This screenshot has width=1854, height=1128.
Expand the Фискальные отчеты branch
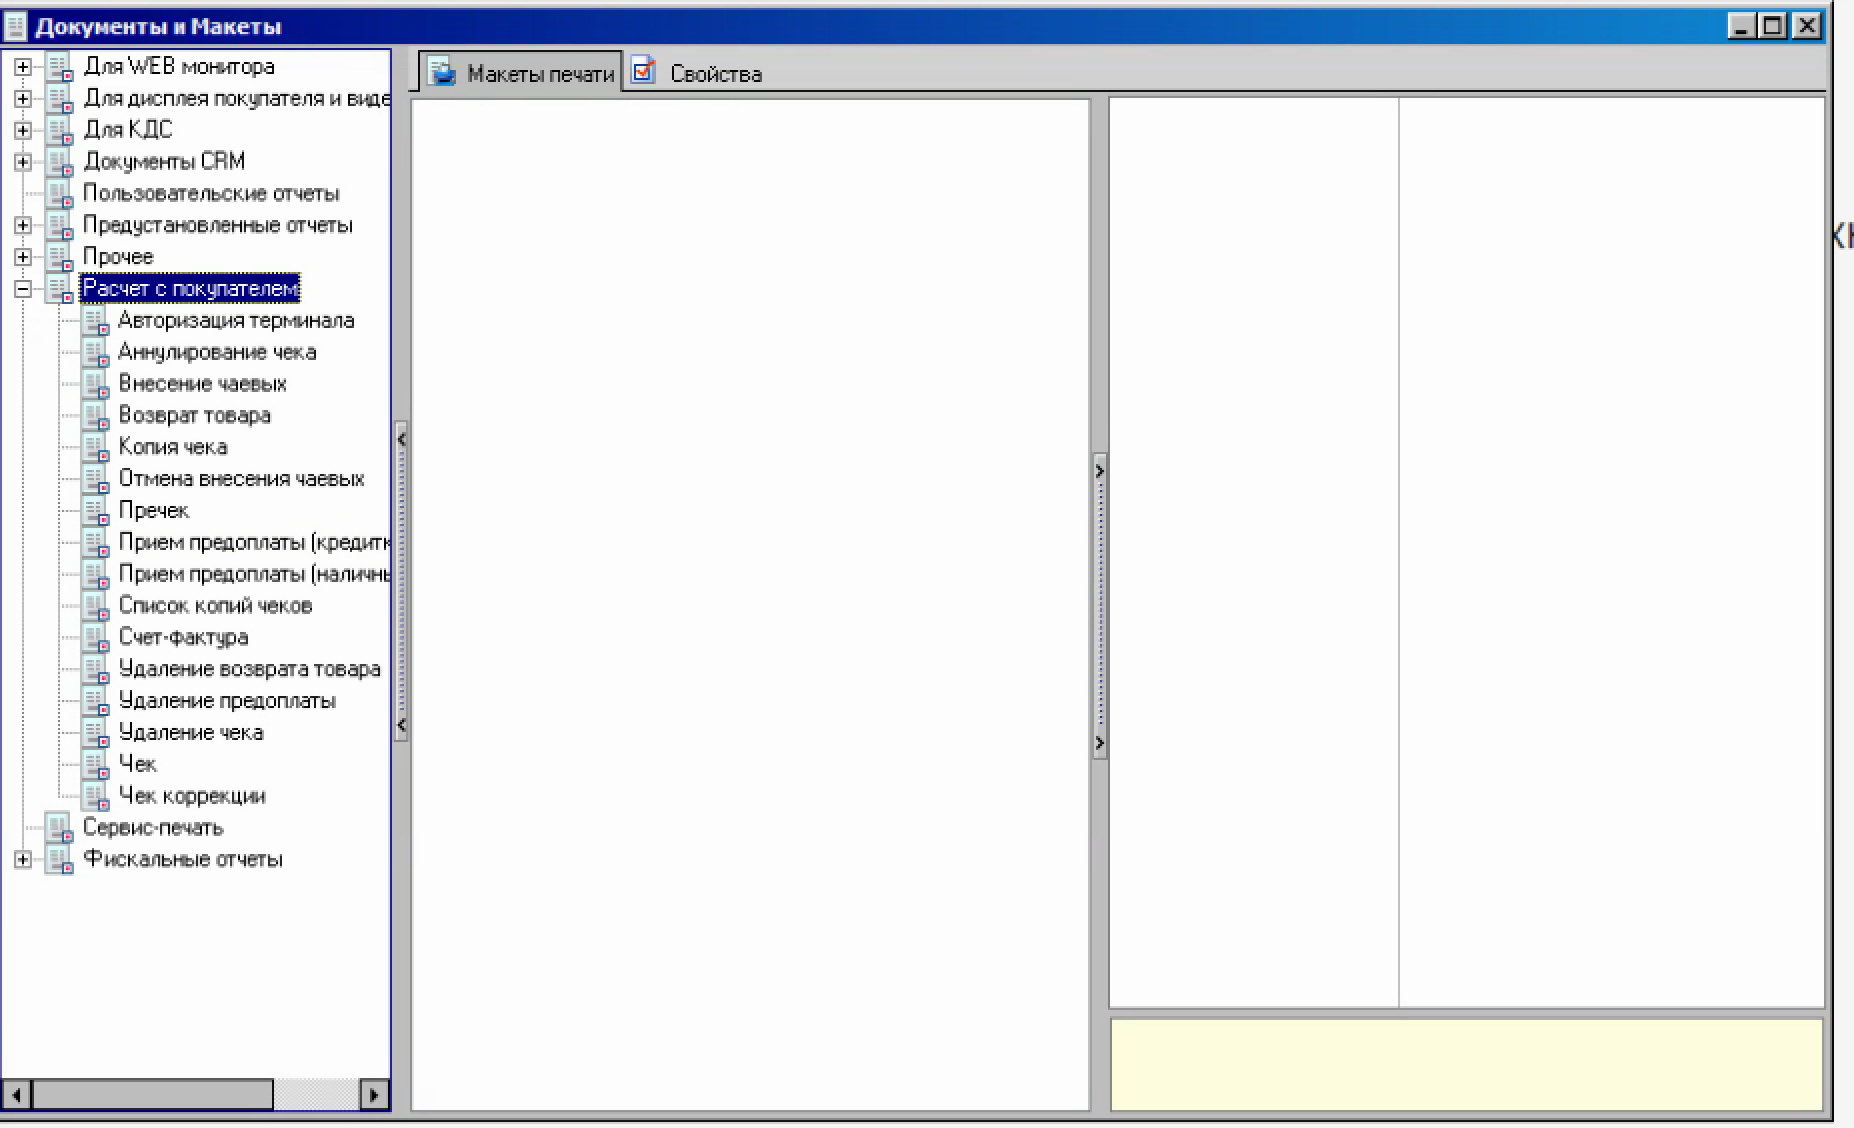coord(22,860)
